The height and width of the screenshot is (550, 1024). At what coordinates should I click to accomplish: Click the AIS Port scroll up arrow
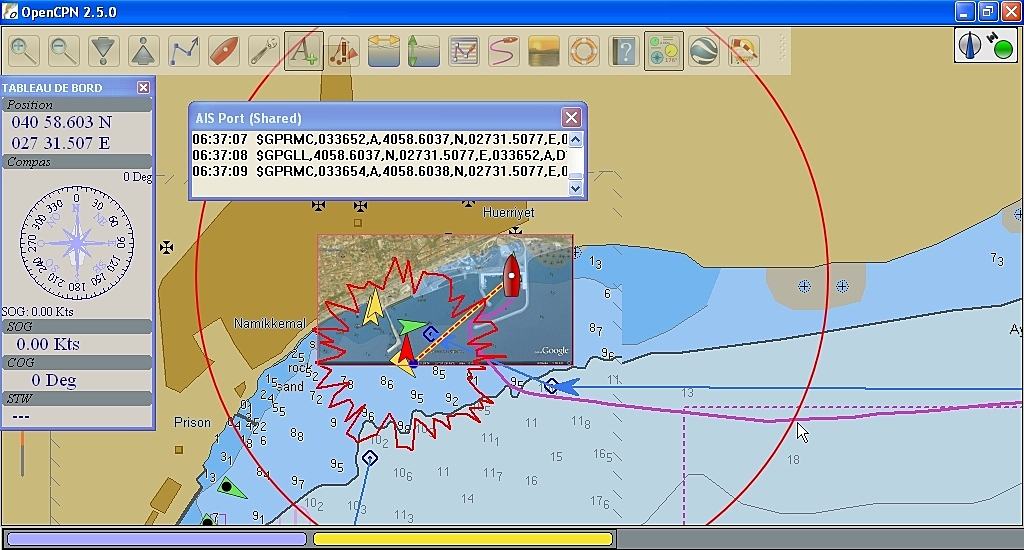pyautogui.click(x=575, y=139)
